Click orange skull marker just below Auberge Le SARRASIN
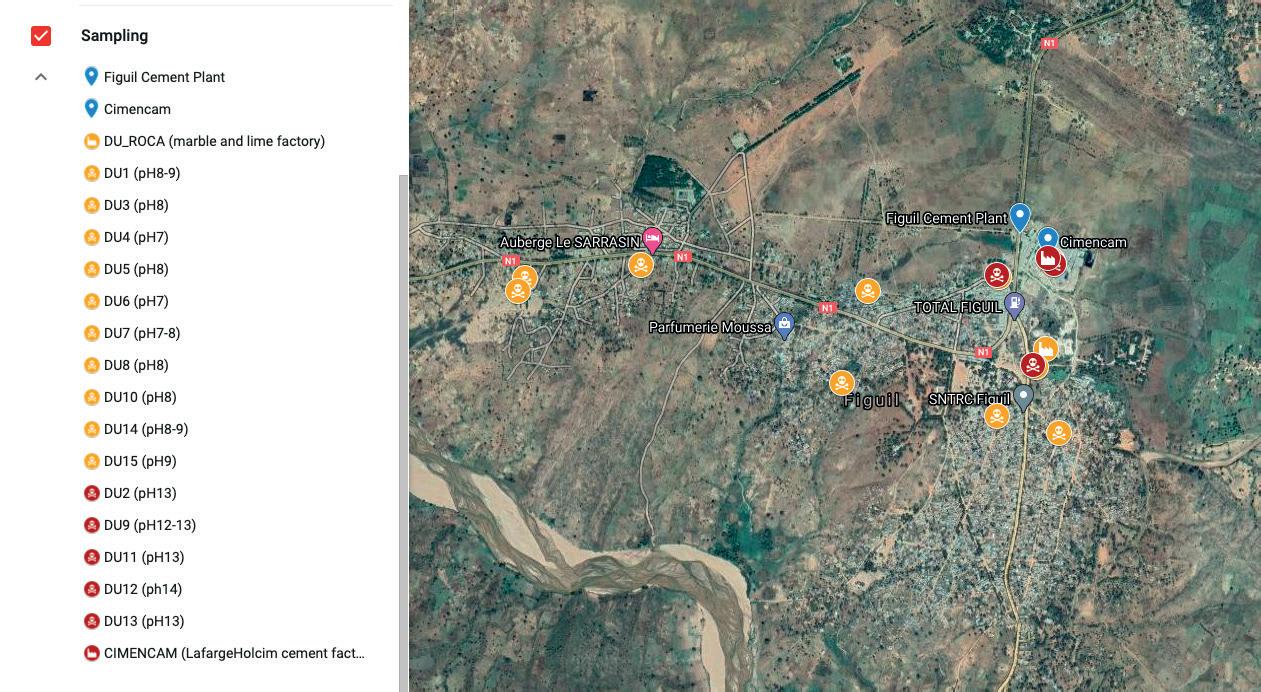The image size is (1261, 692). point(641,265)
